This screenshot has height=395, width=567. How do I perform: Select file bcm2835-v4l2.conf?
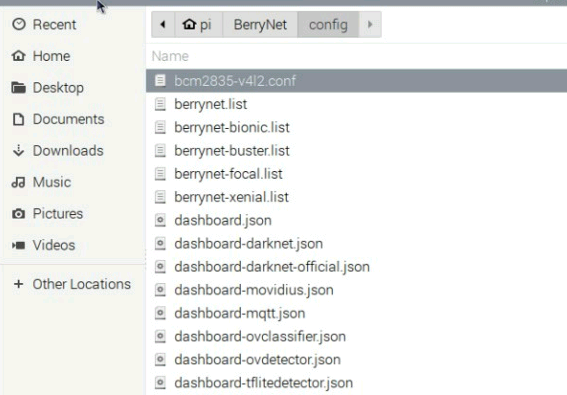click(x=357, y=81)
